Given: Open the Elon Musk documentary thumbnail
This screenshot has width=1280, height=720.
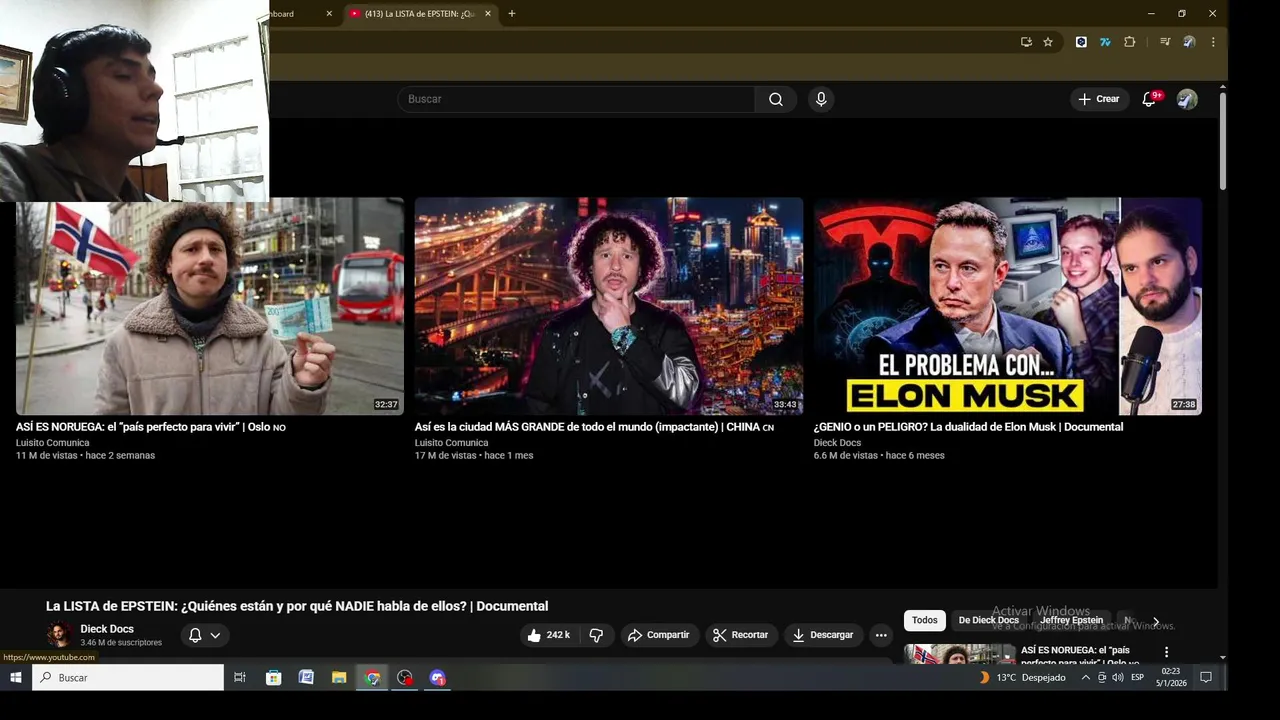Looking at the screenshot, I should point(1008,306).
